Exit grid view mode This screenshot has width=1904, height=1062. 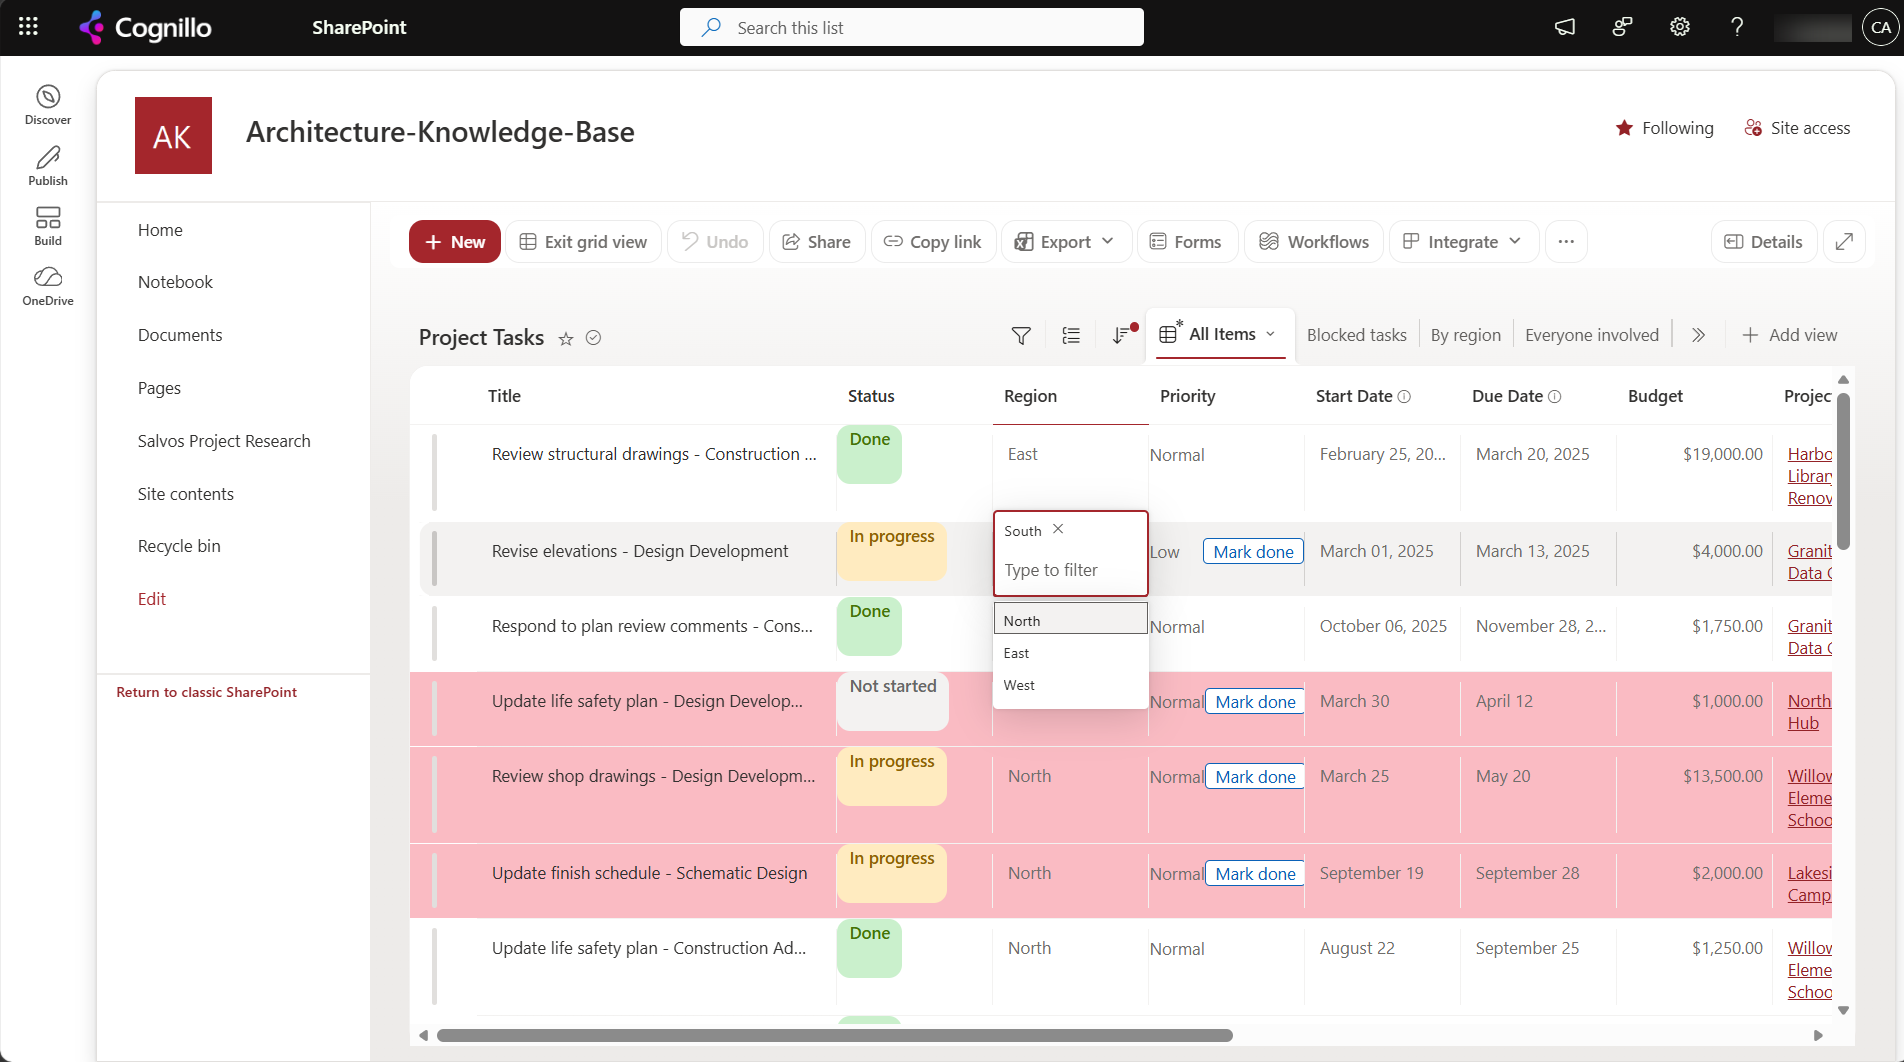pos(584,242)
